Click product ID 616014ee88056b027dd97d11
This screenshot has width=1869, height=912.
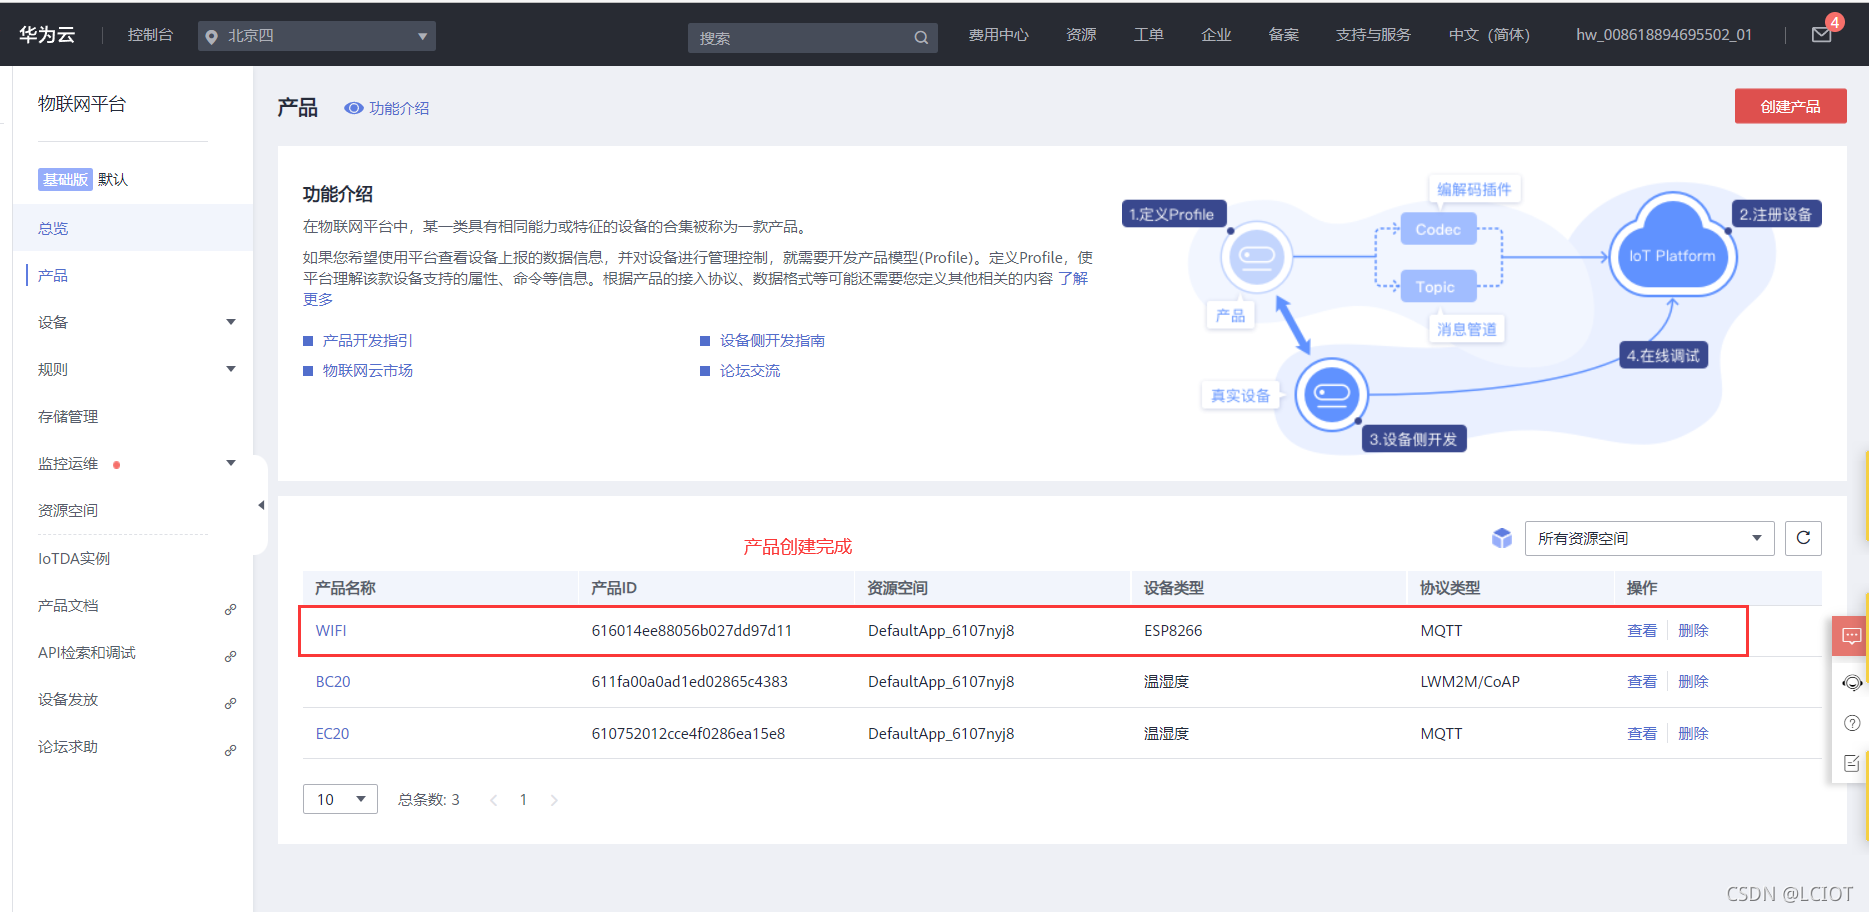[x=691, y=631]
